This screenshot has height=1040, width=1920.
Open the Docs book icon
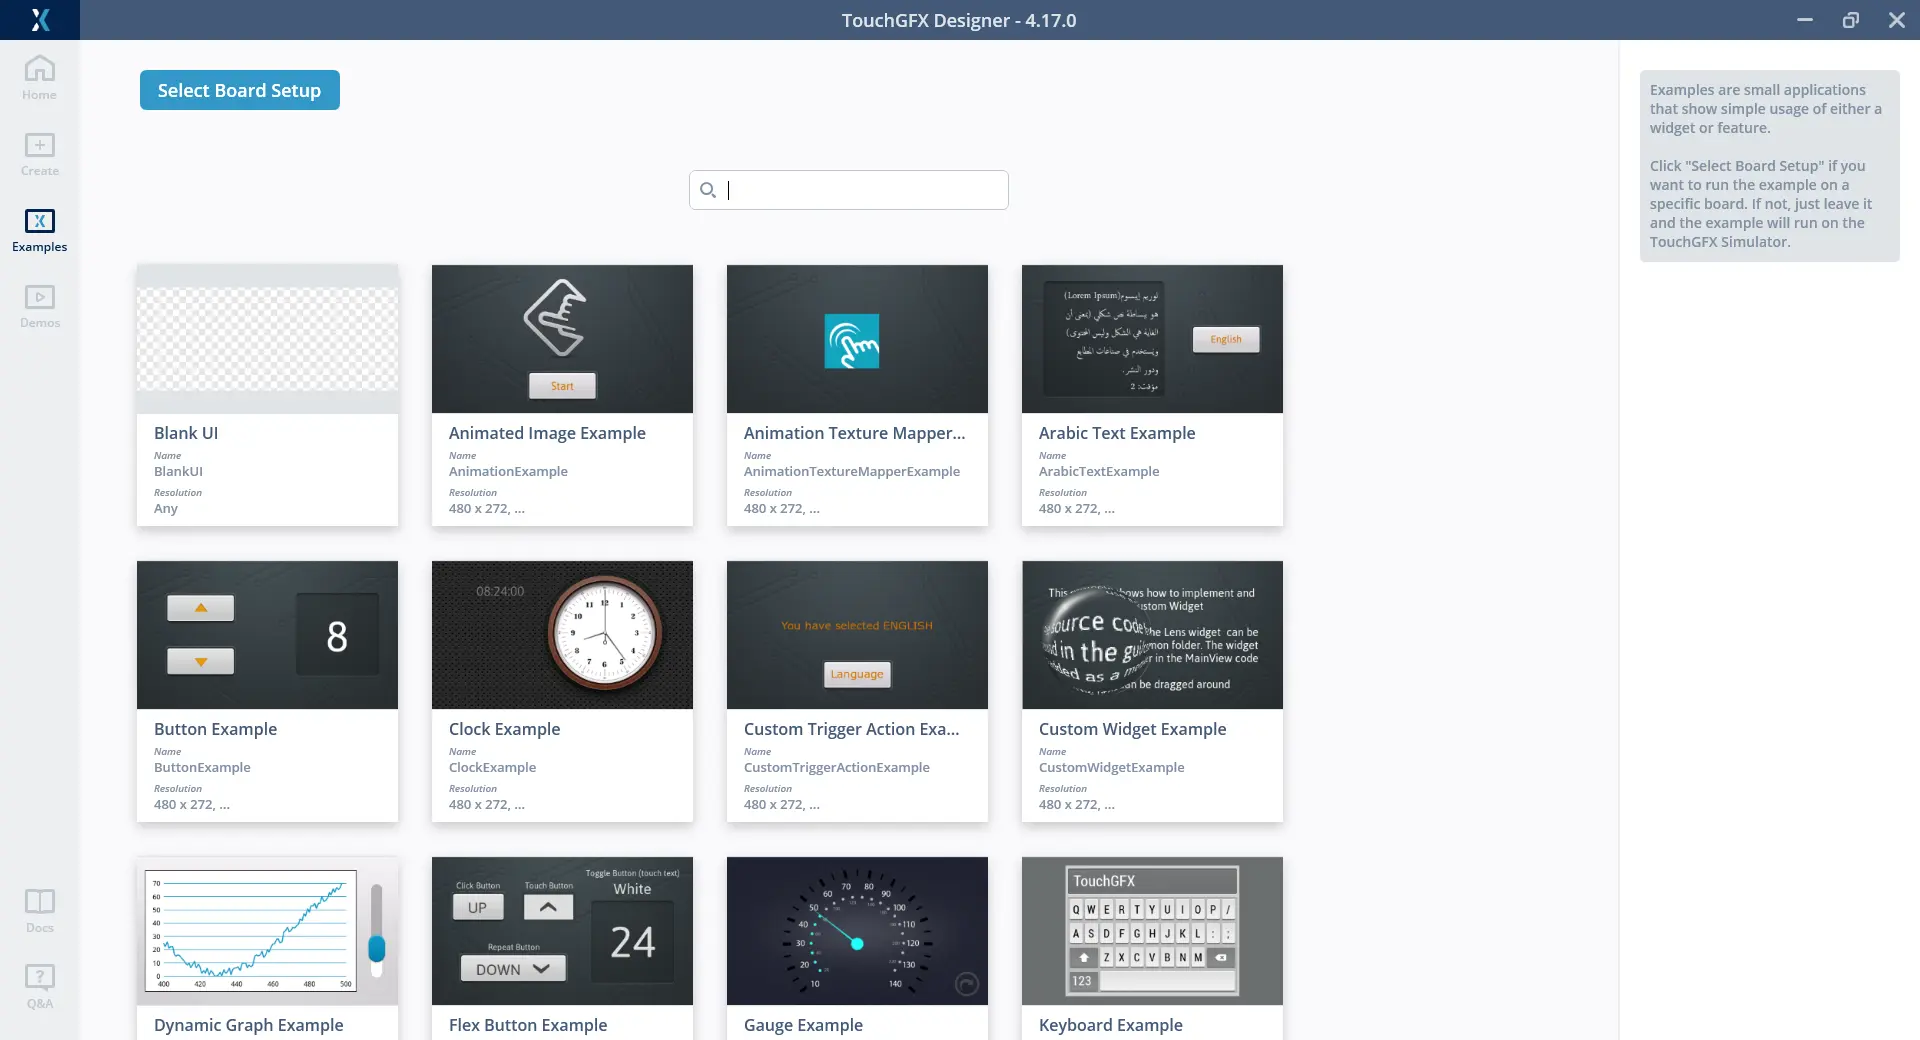[x=40, y=902]
